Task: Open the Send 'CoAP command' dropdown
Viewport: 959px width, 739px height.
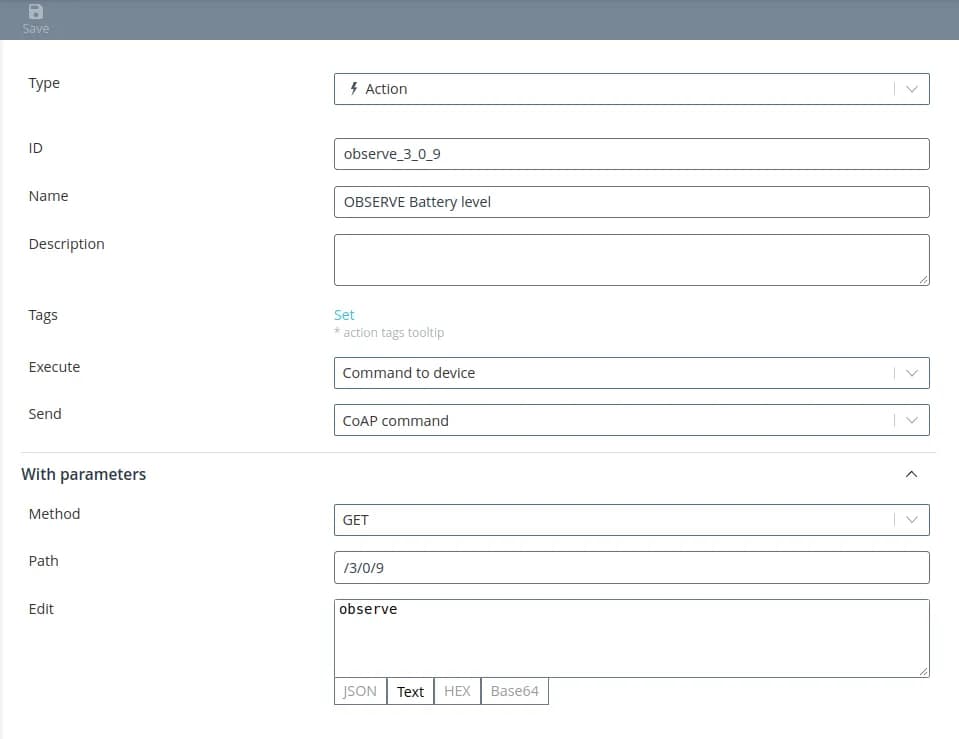Action: [630, 421]
